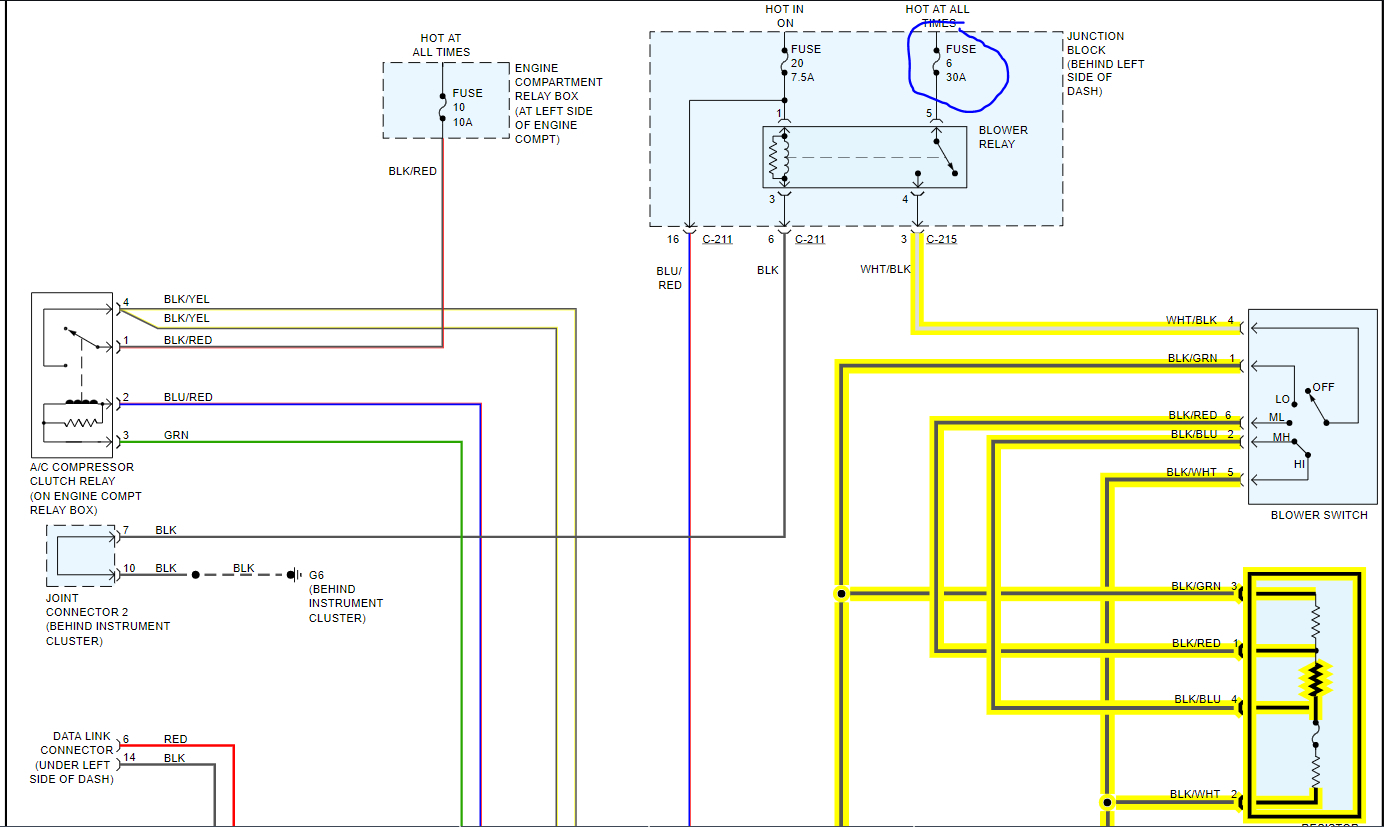Click the JUNCTION BLOCK description text
The width and height of the screenshot is (1384, 827).
[1106, 64]
